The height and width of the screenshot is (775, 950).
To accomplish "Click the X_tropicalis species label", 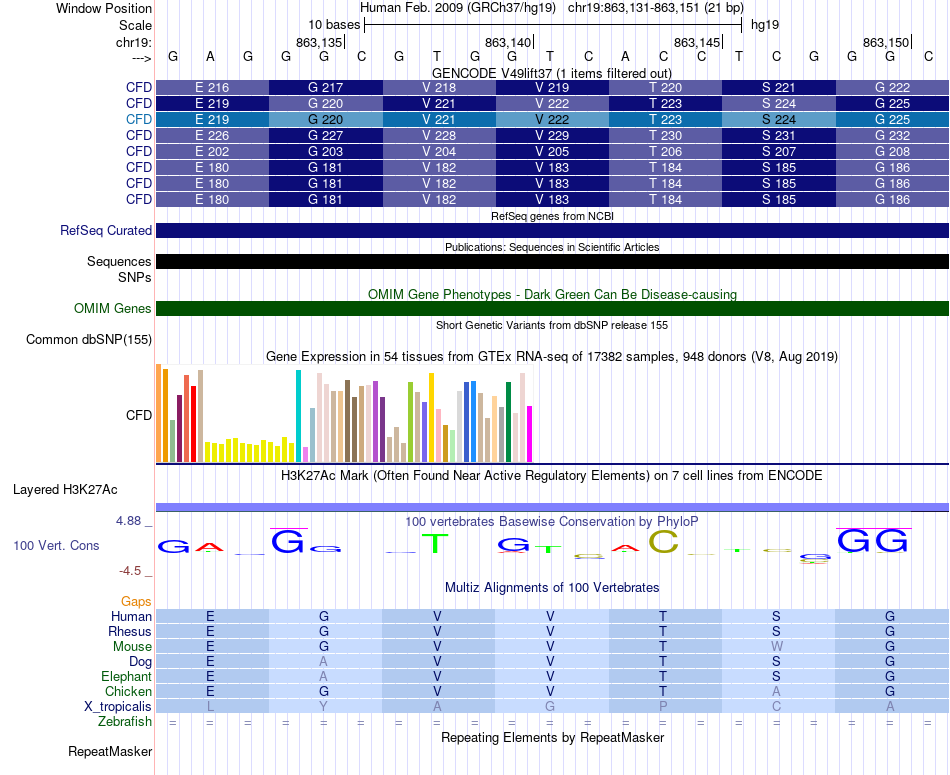I will 118,707.
